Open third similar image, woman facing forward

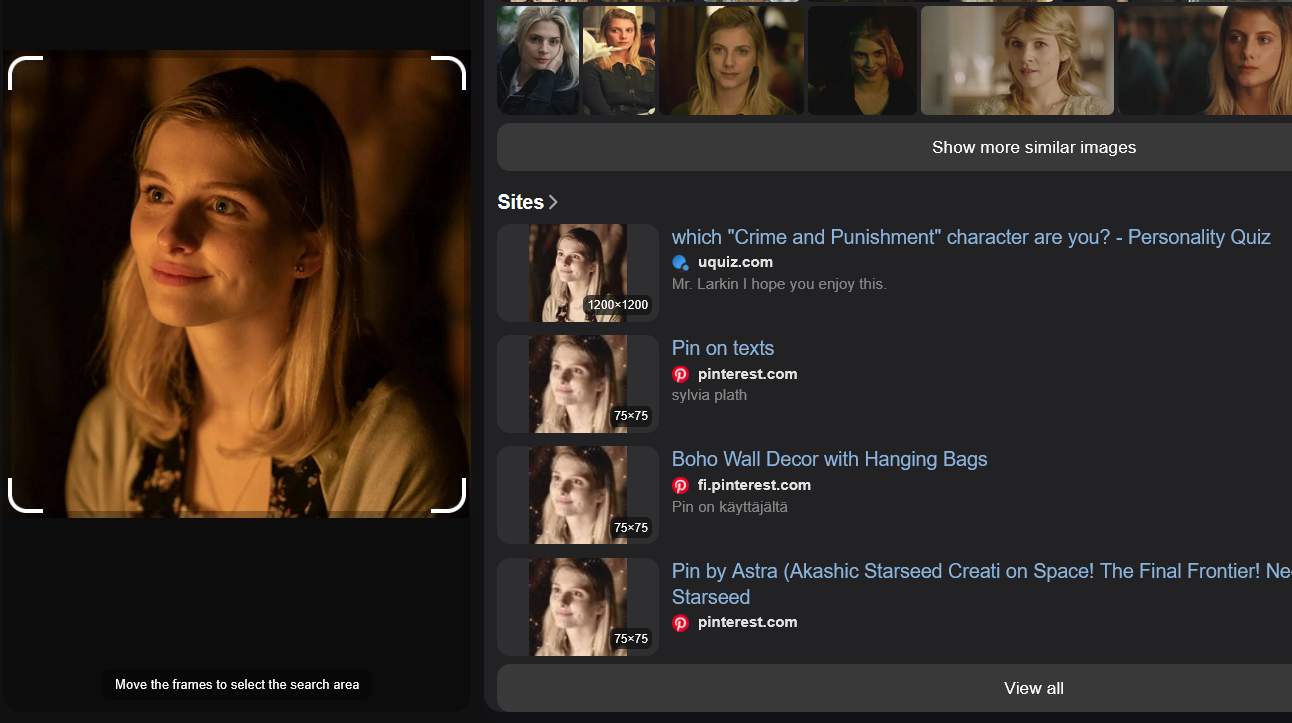(x=731, y=60)
